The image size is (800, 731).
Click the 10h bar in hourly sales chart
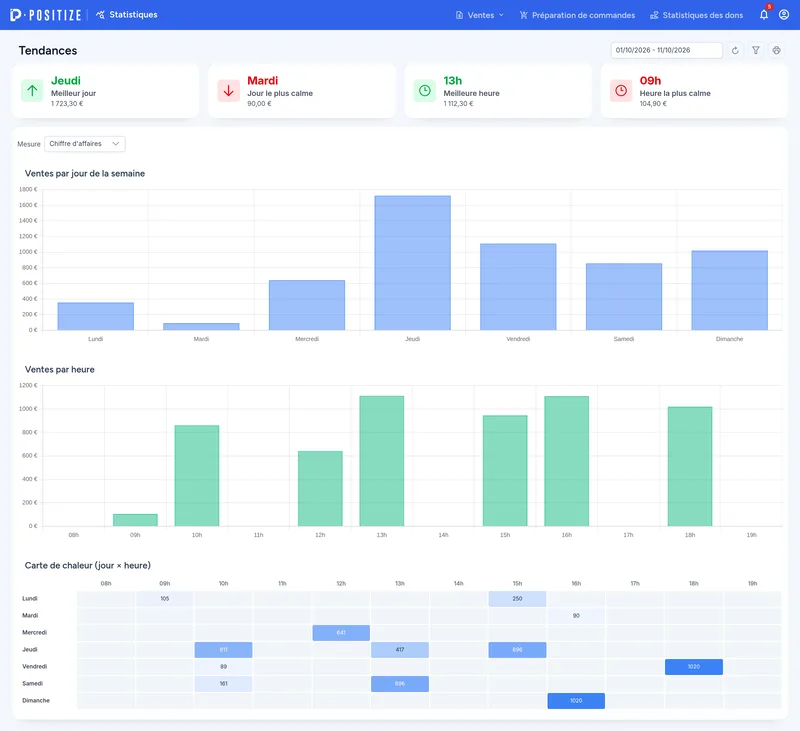click(x=197, y=475)
